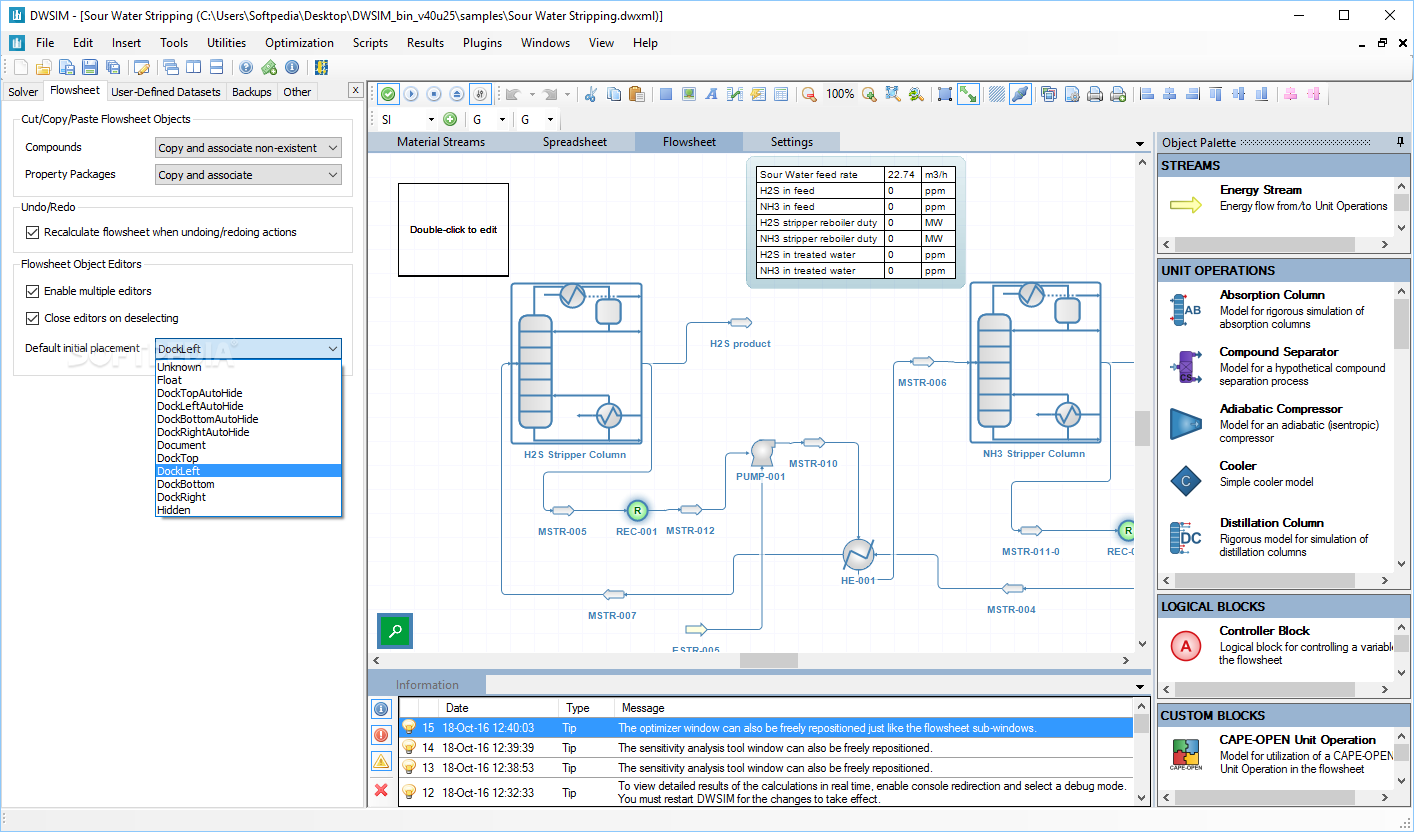Click the blue info About icon
The width and height of the screenshot is (1414, 832).
[292, 67]
